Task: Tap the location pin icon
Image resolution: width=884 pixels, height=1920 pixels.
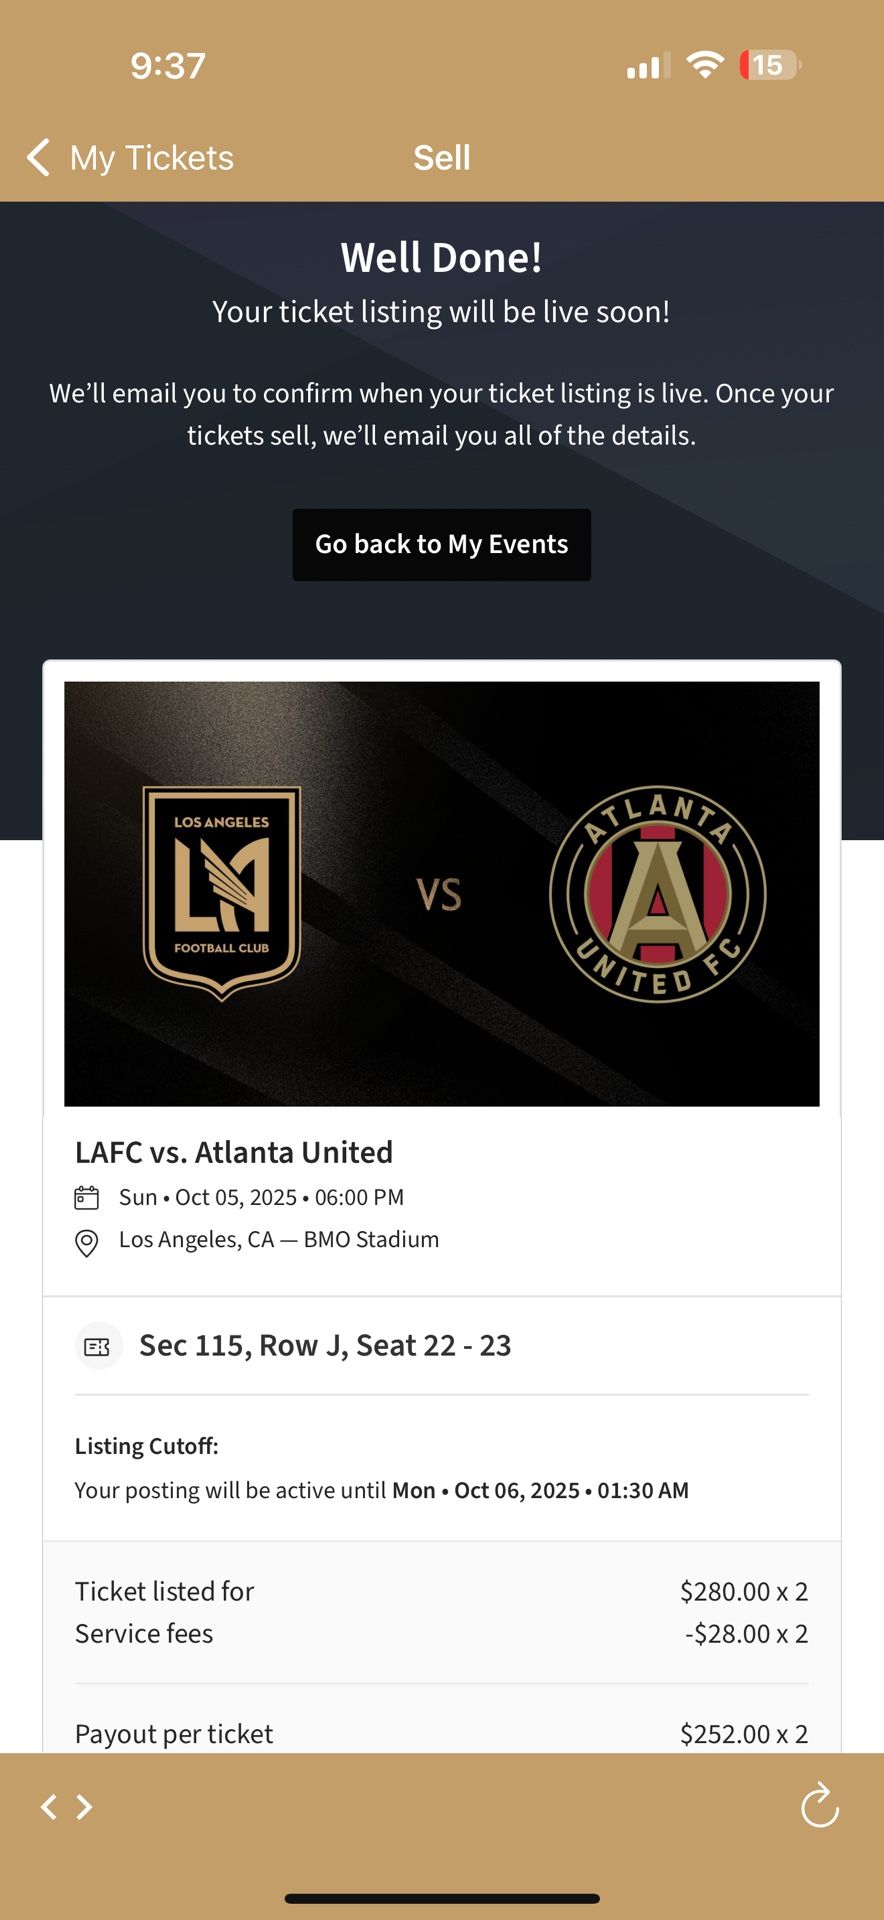Action: 87,1242
